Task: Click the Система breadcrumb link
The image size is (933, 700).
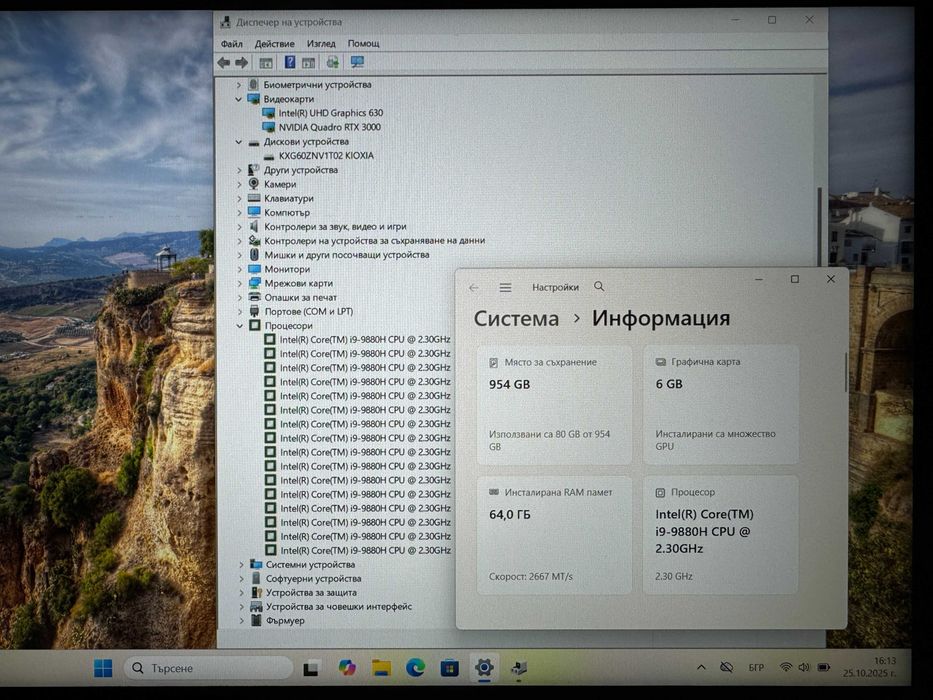Action: coord(516,319)
